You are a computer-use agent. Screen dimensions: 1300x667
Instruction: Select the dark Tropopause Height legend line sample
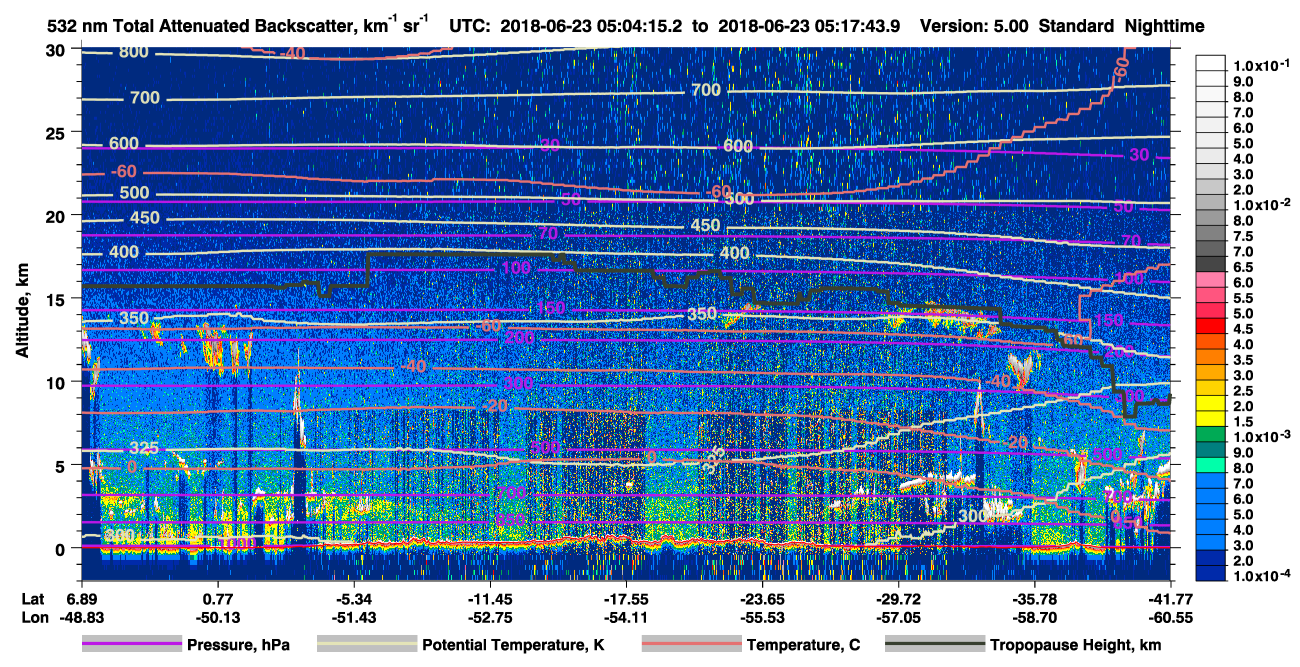point(933,645)
